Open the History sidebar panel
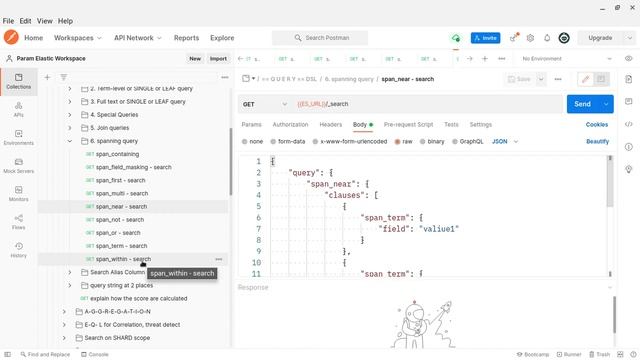 (18, 250)
